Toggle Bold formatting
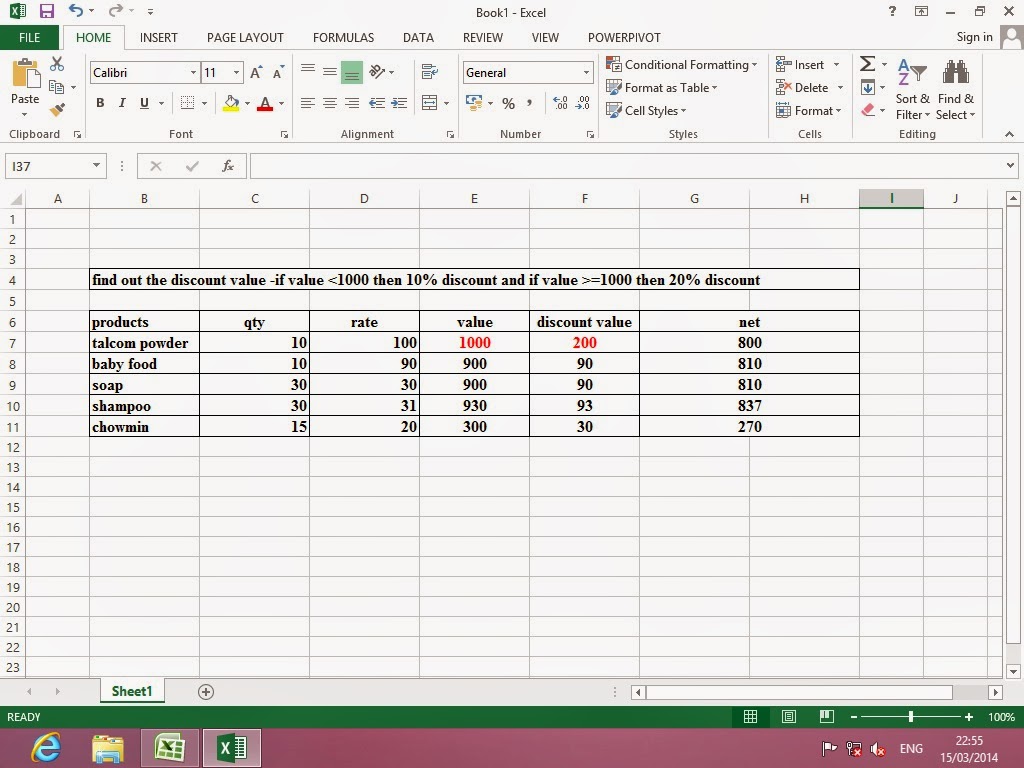 (x=100, y=103)
